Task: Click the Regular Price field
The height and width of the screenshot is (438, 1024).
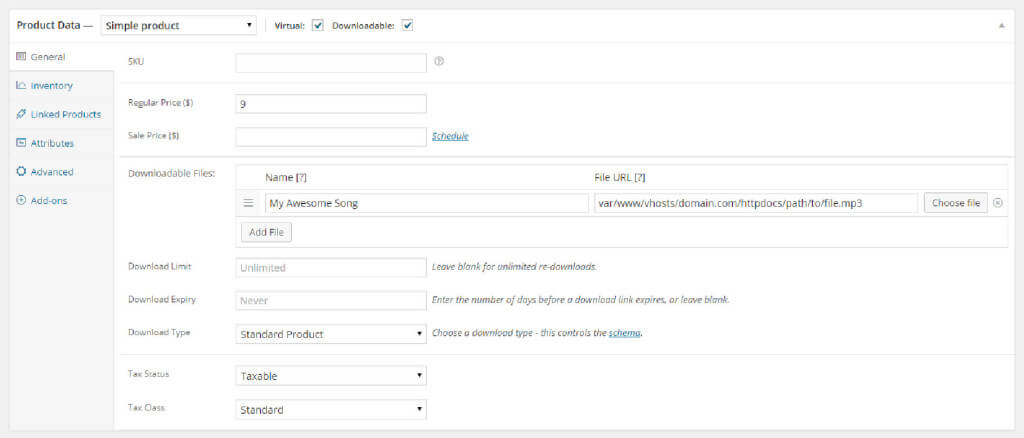Action: pyautogui.click(x=330, y=104)
